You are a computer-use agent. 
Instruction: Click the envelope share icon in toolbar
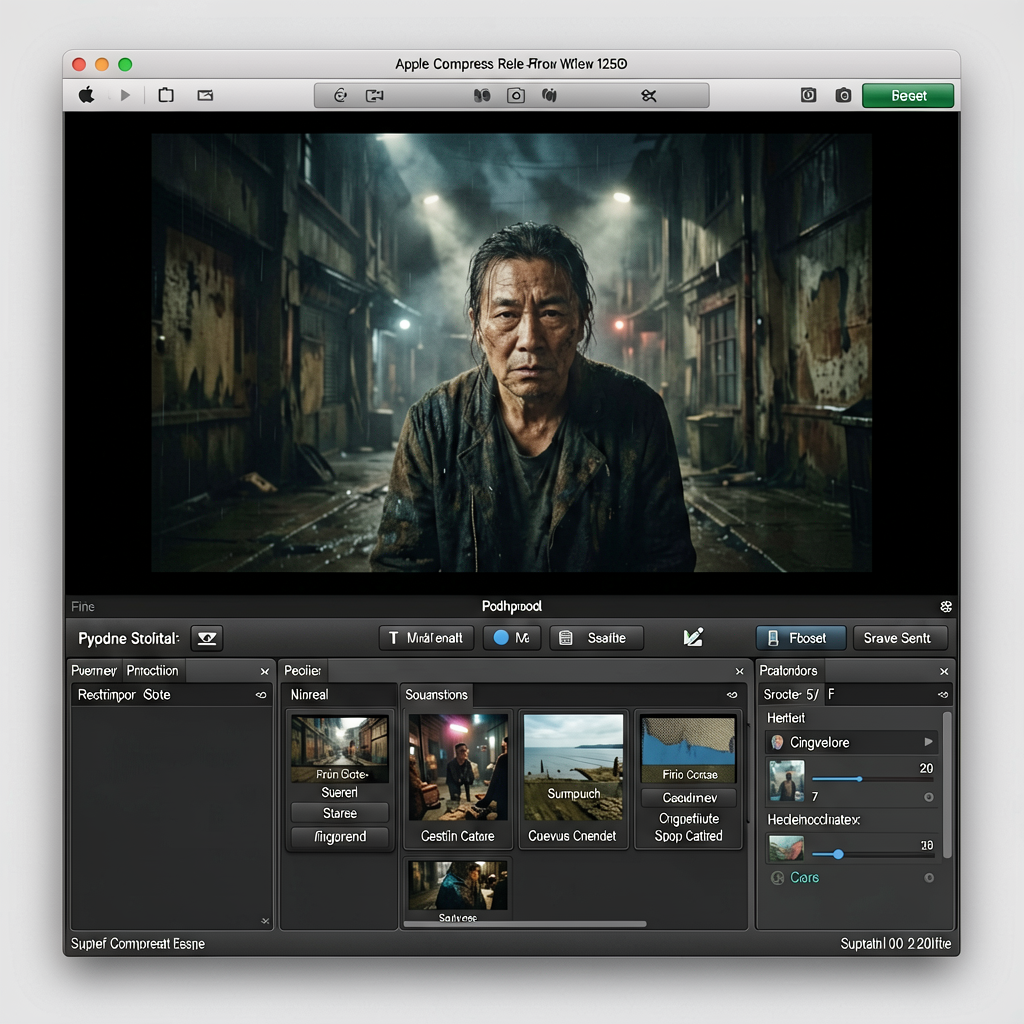click(x=205, y=95)
